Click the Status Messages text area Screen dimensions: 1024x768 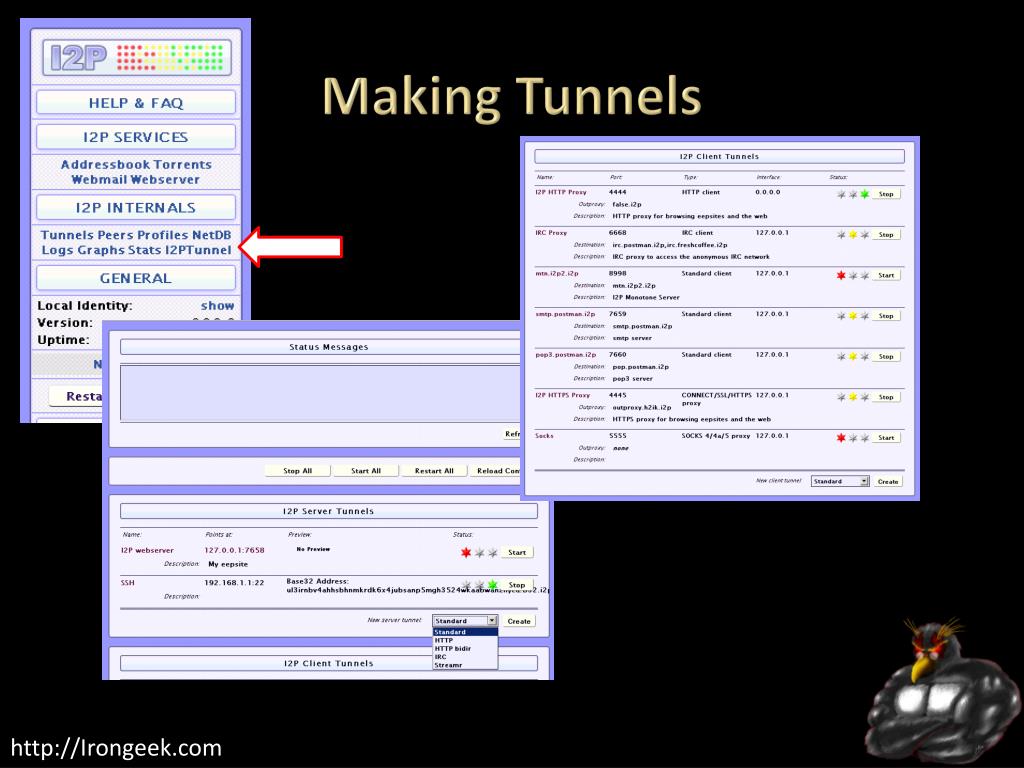click(320, 393)
